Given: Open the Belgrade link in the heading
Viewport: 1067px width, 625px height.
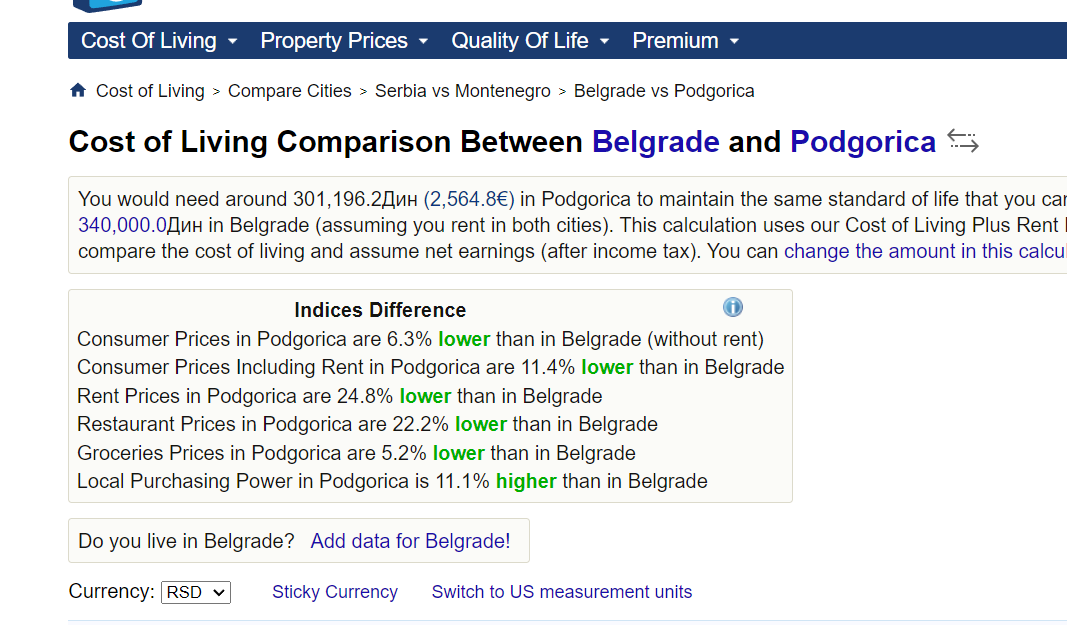Looking at the screenshot, I should 656,142.
